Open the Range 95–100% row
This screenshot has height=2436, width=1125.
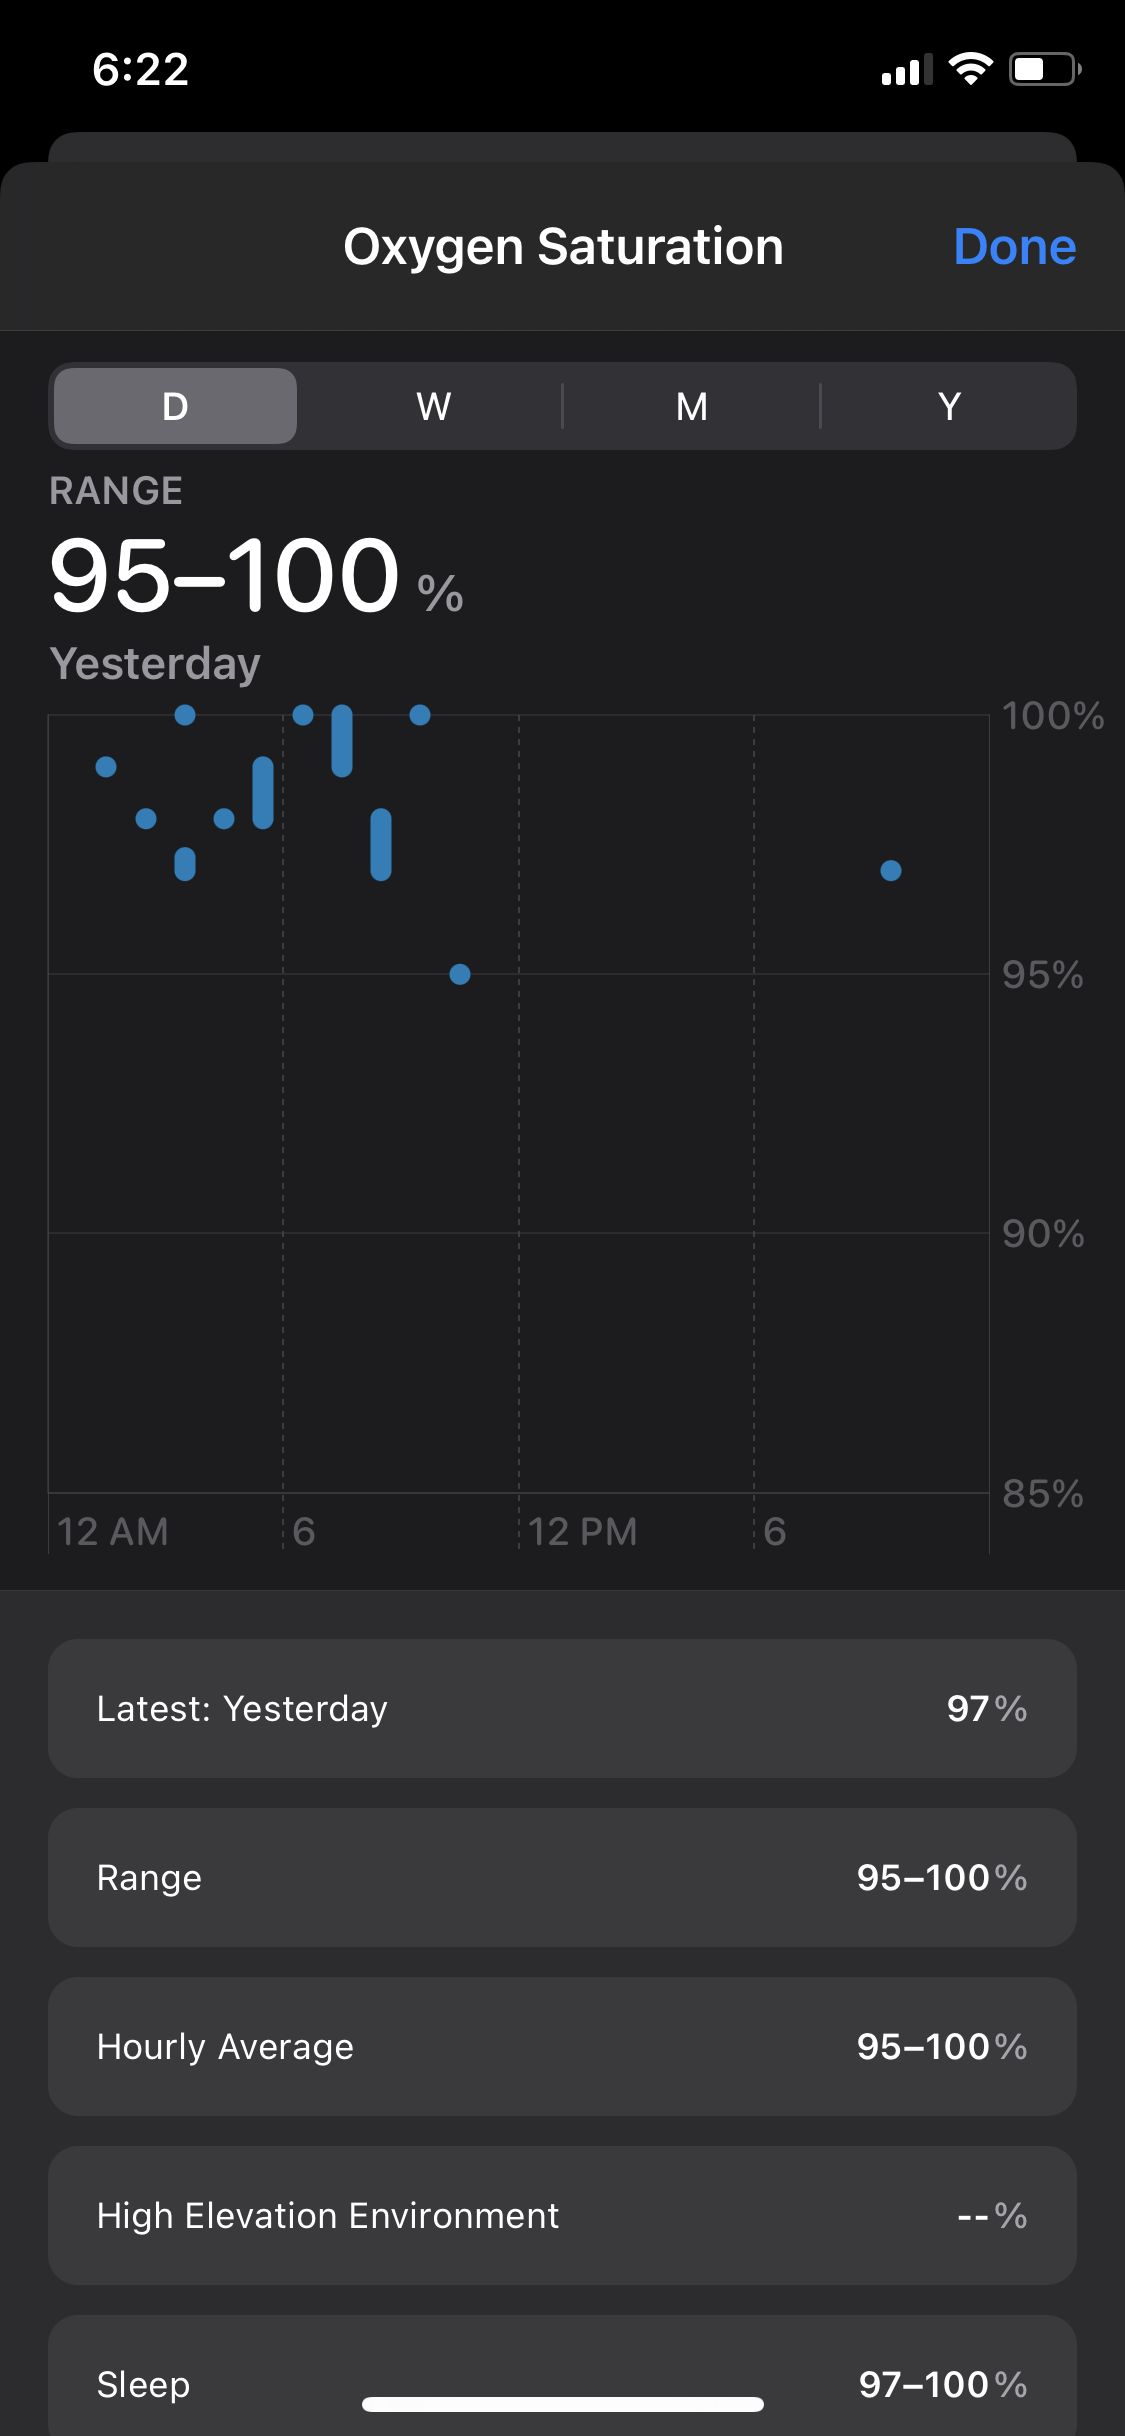[x=562, y=1877]
